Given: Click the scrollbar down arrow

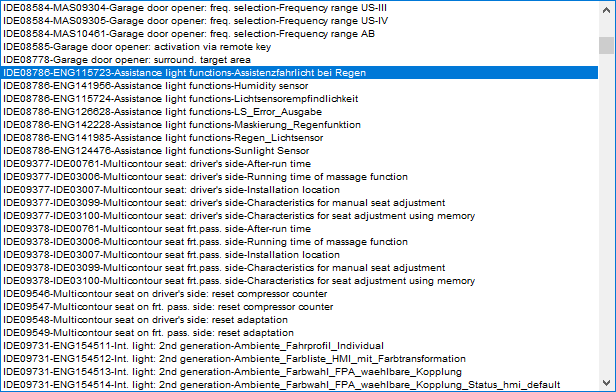Looking at the screenshot, I should pos(606,383).
